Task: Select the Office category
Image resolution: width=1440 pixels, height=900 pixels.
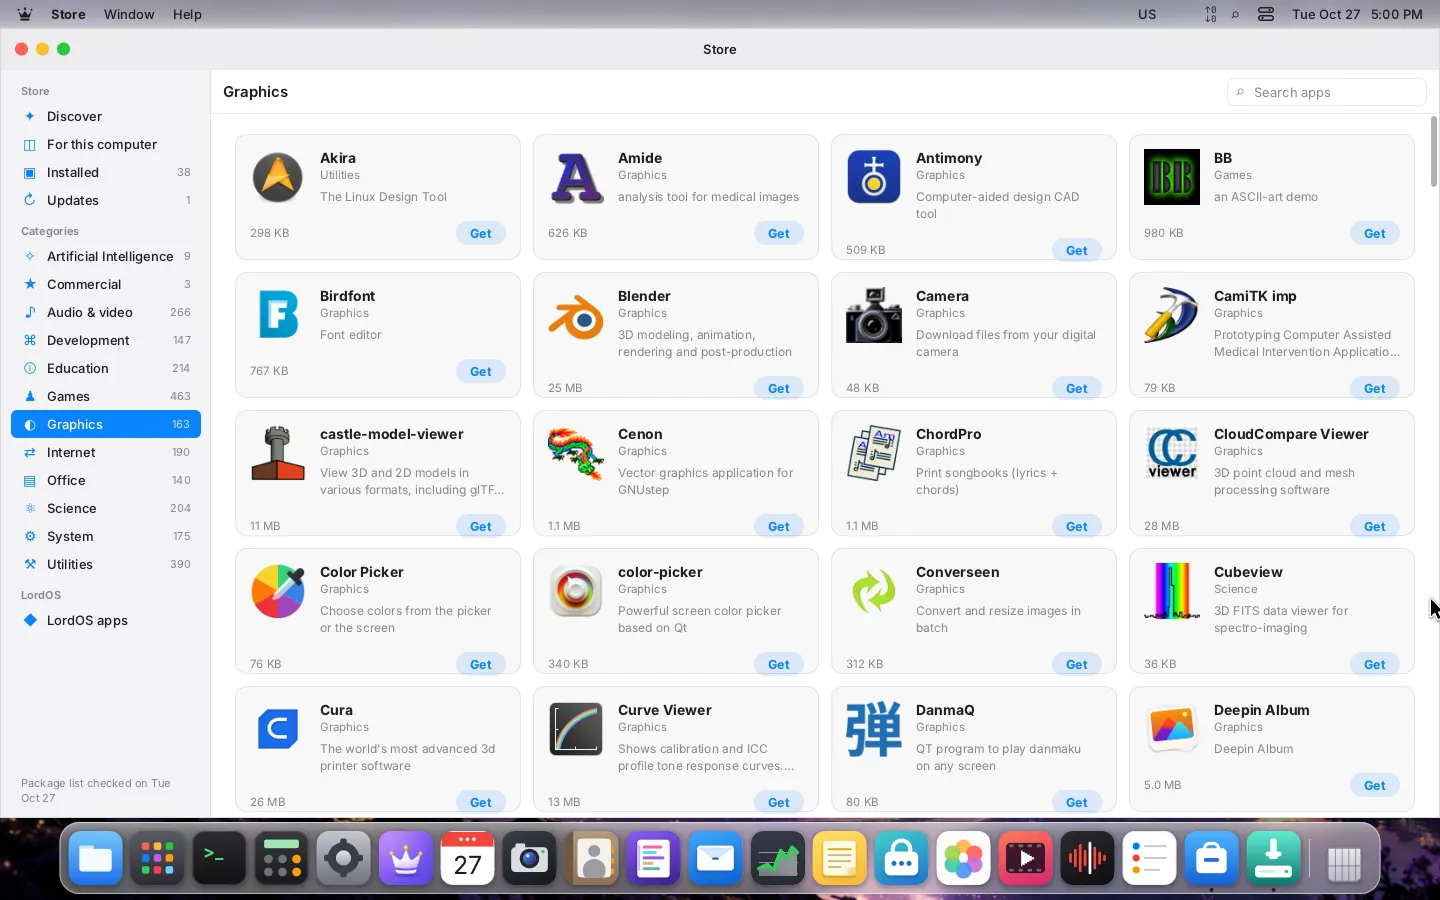Action: coord(106,480)
